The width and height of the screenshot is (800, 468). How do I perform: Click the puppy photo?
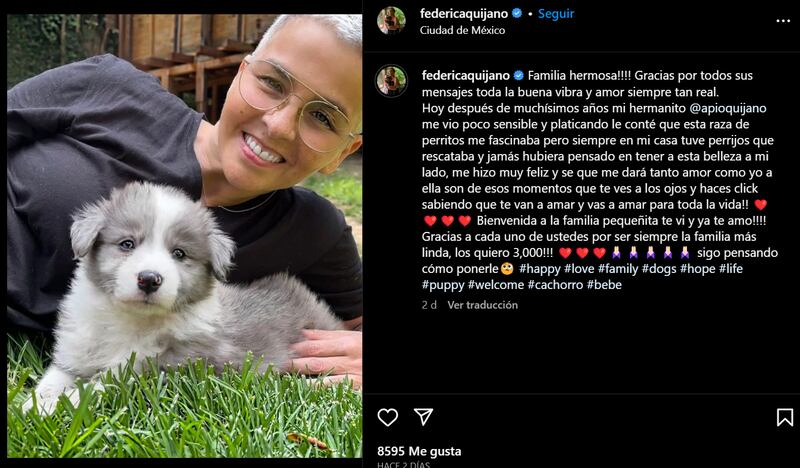pyautogui.click(x=185, y=235)
